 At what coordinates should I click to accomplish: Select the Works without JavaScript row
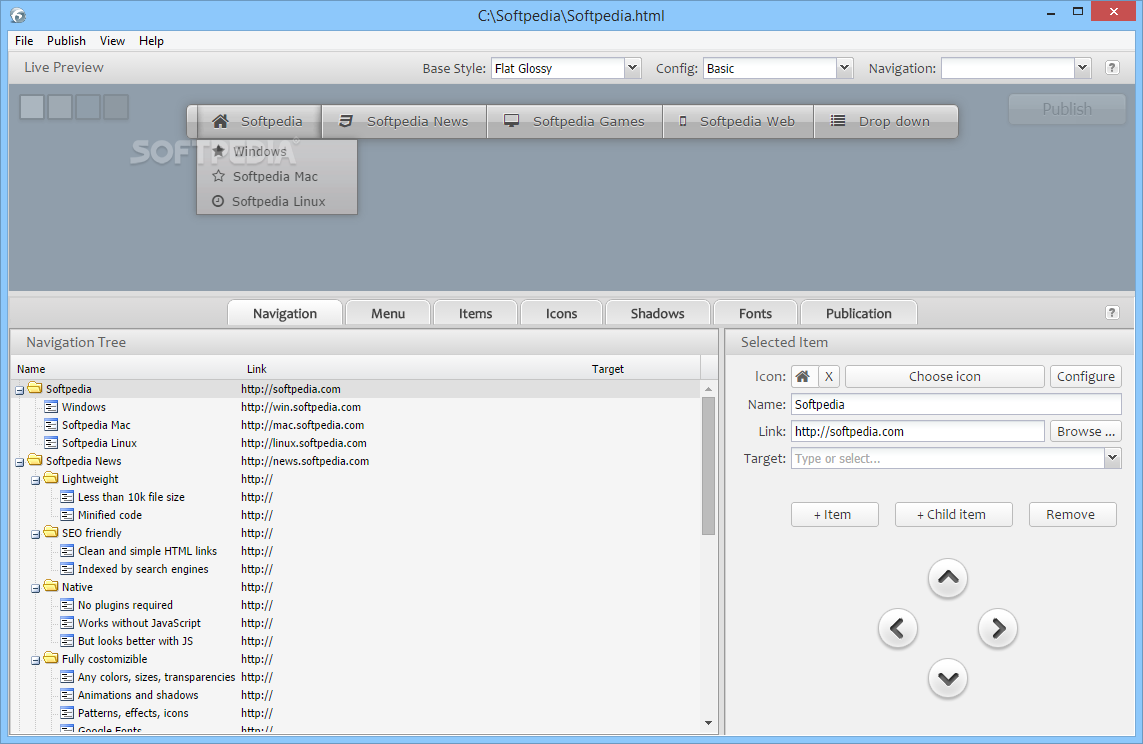[357, 623]
